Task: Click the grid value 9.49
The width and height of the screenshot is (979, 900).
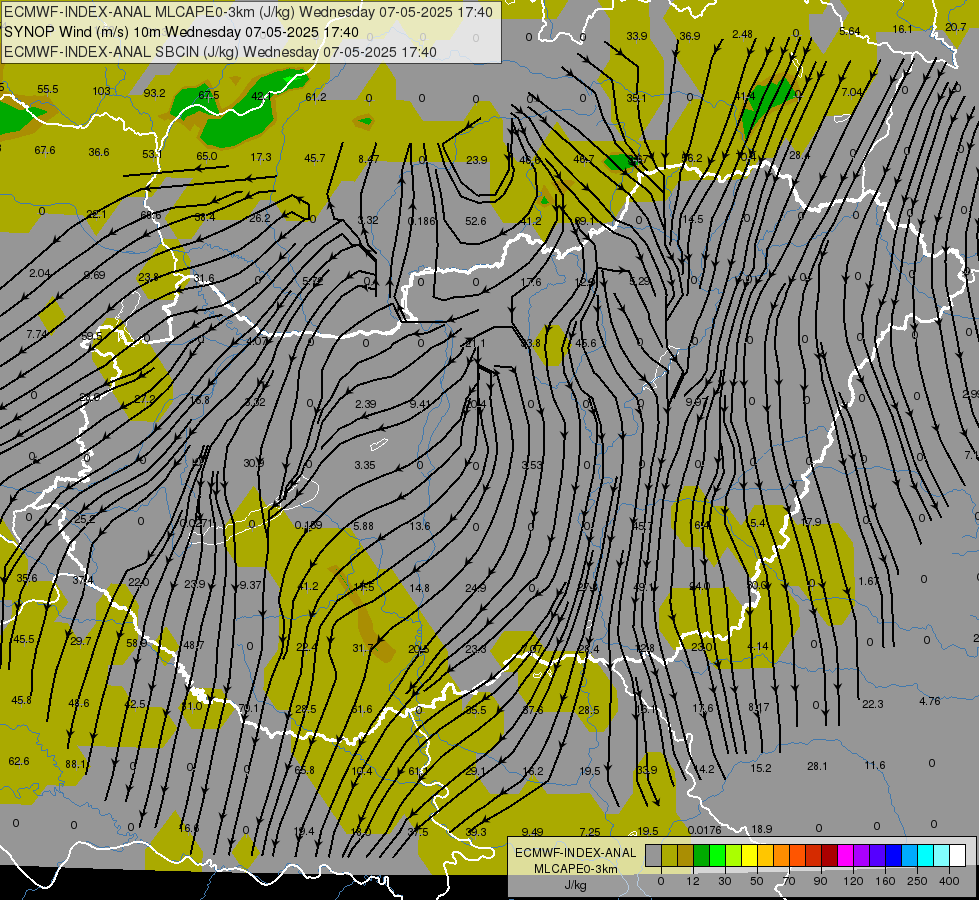Action: point(533,831)
